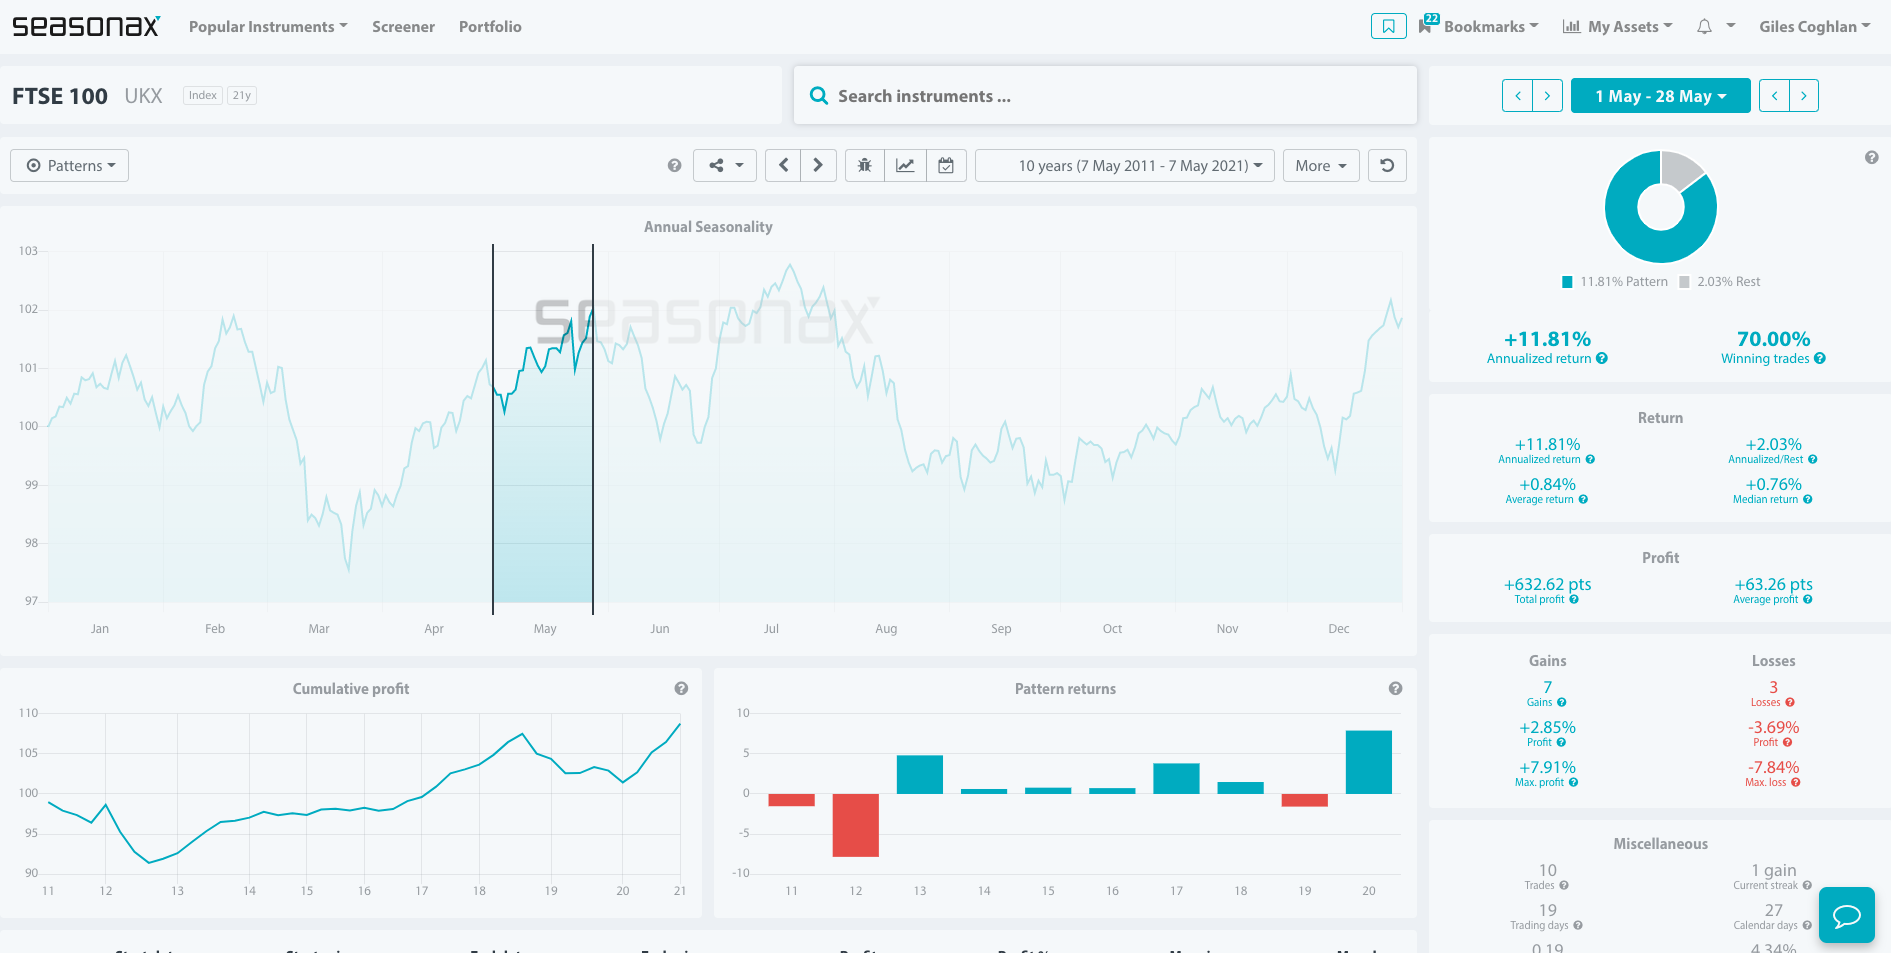The width and height of the screenshot is (1891, 953).
Task: Open help icon in donut chart panel
Action: pyautogui.click(x=1871, y=158)
